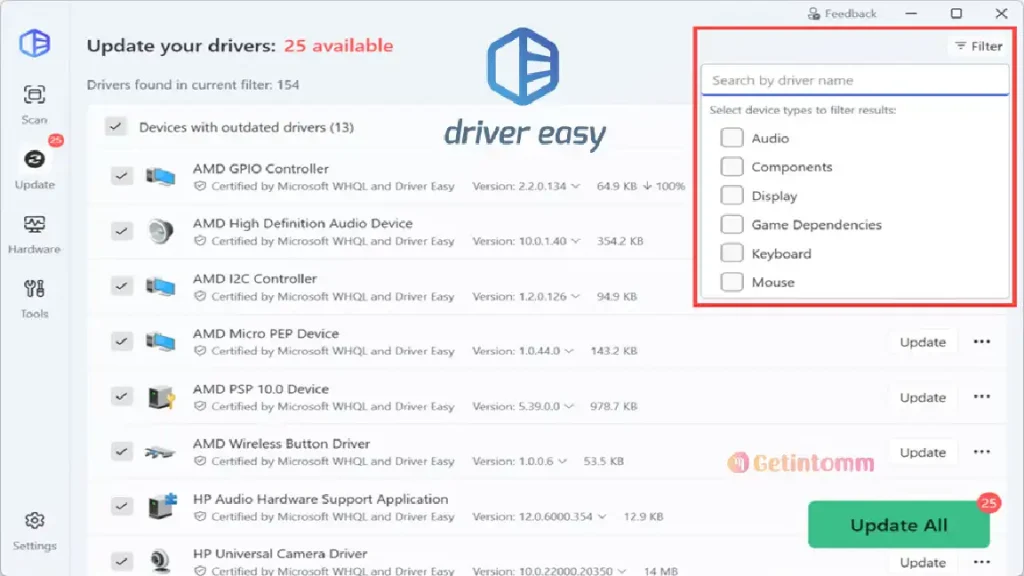Uncheck AMD I2C Controller checkbox

click(x=121, y=286)
